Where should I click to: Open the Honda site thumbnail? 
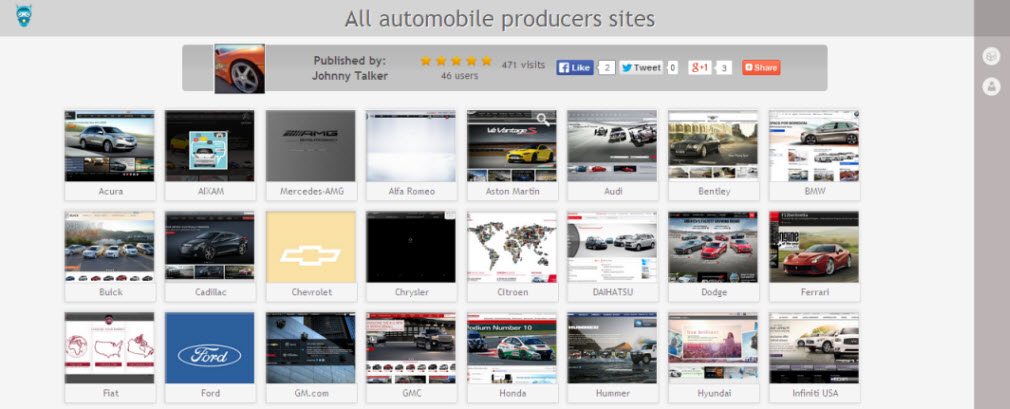pyautogui.click(x=511, y=348)
